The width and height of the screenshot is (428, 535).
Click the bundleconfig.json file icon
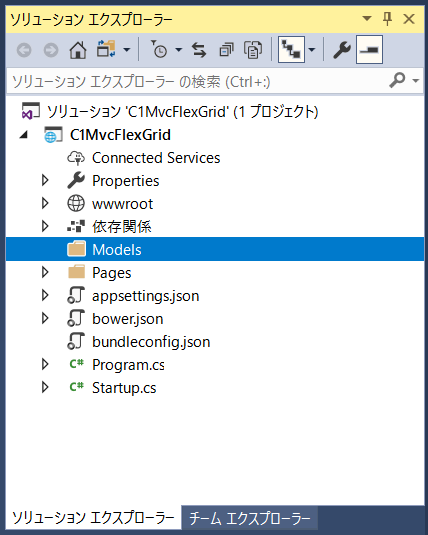tap(76, 341)
